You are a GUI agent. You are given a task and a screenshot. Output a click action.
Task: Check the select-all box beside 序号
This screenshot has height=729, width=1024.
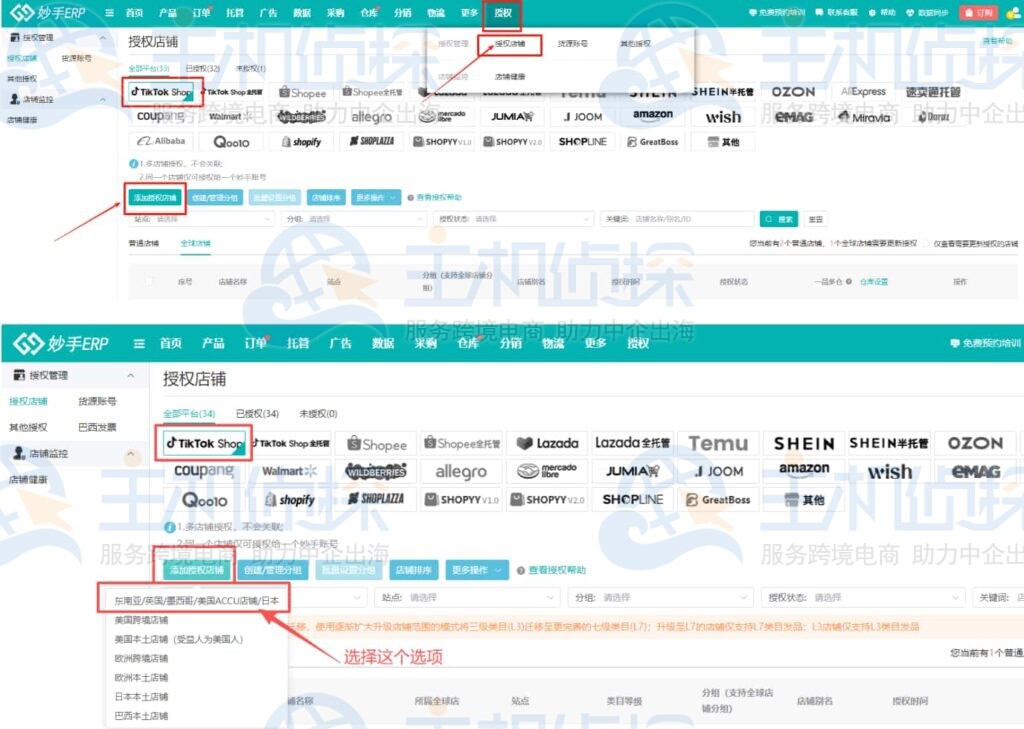[x=150, y=282]
